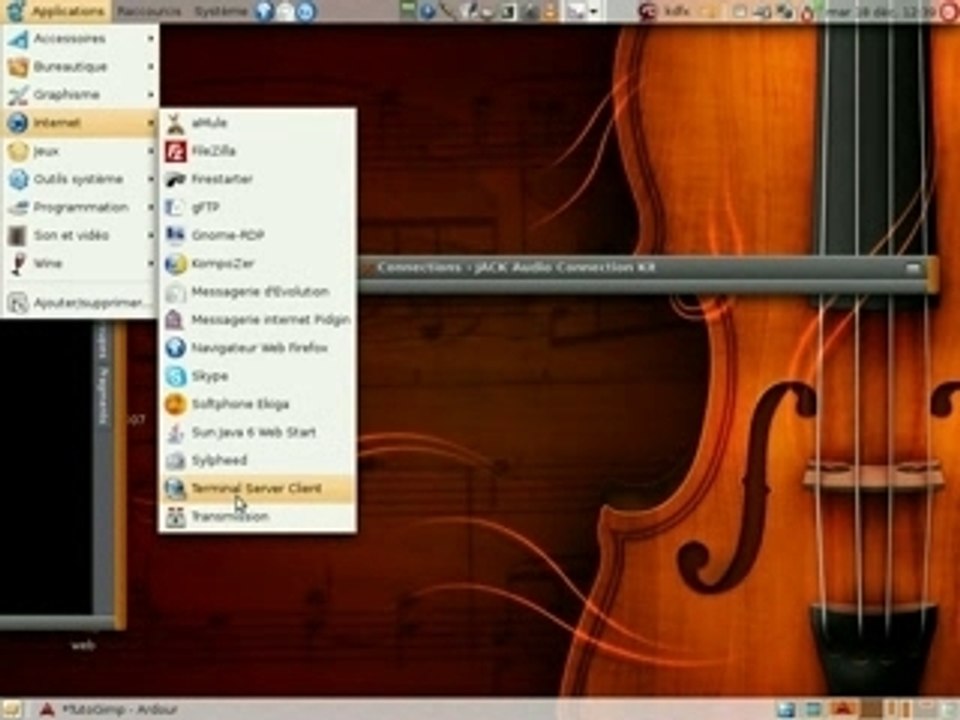Launch Navigateur Web Firefox

(x=258, y=348)
